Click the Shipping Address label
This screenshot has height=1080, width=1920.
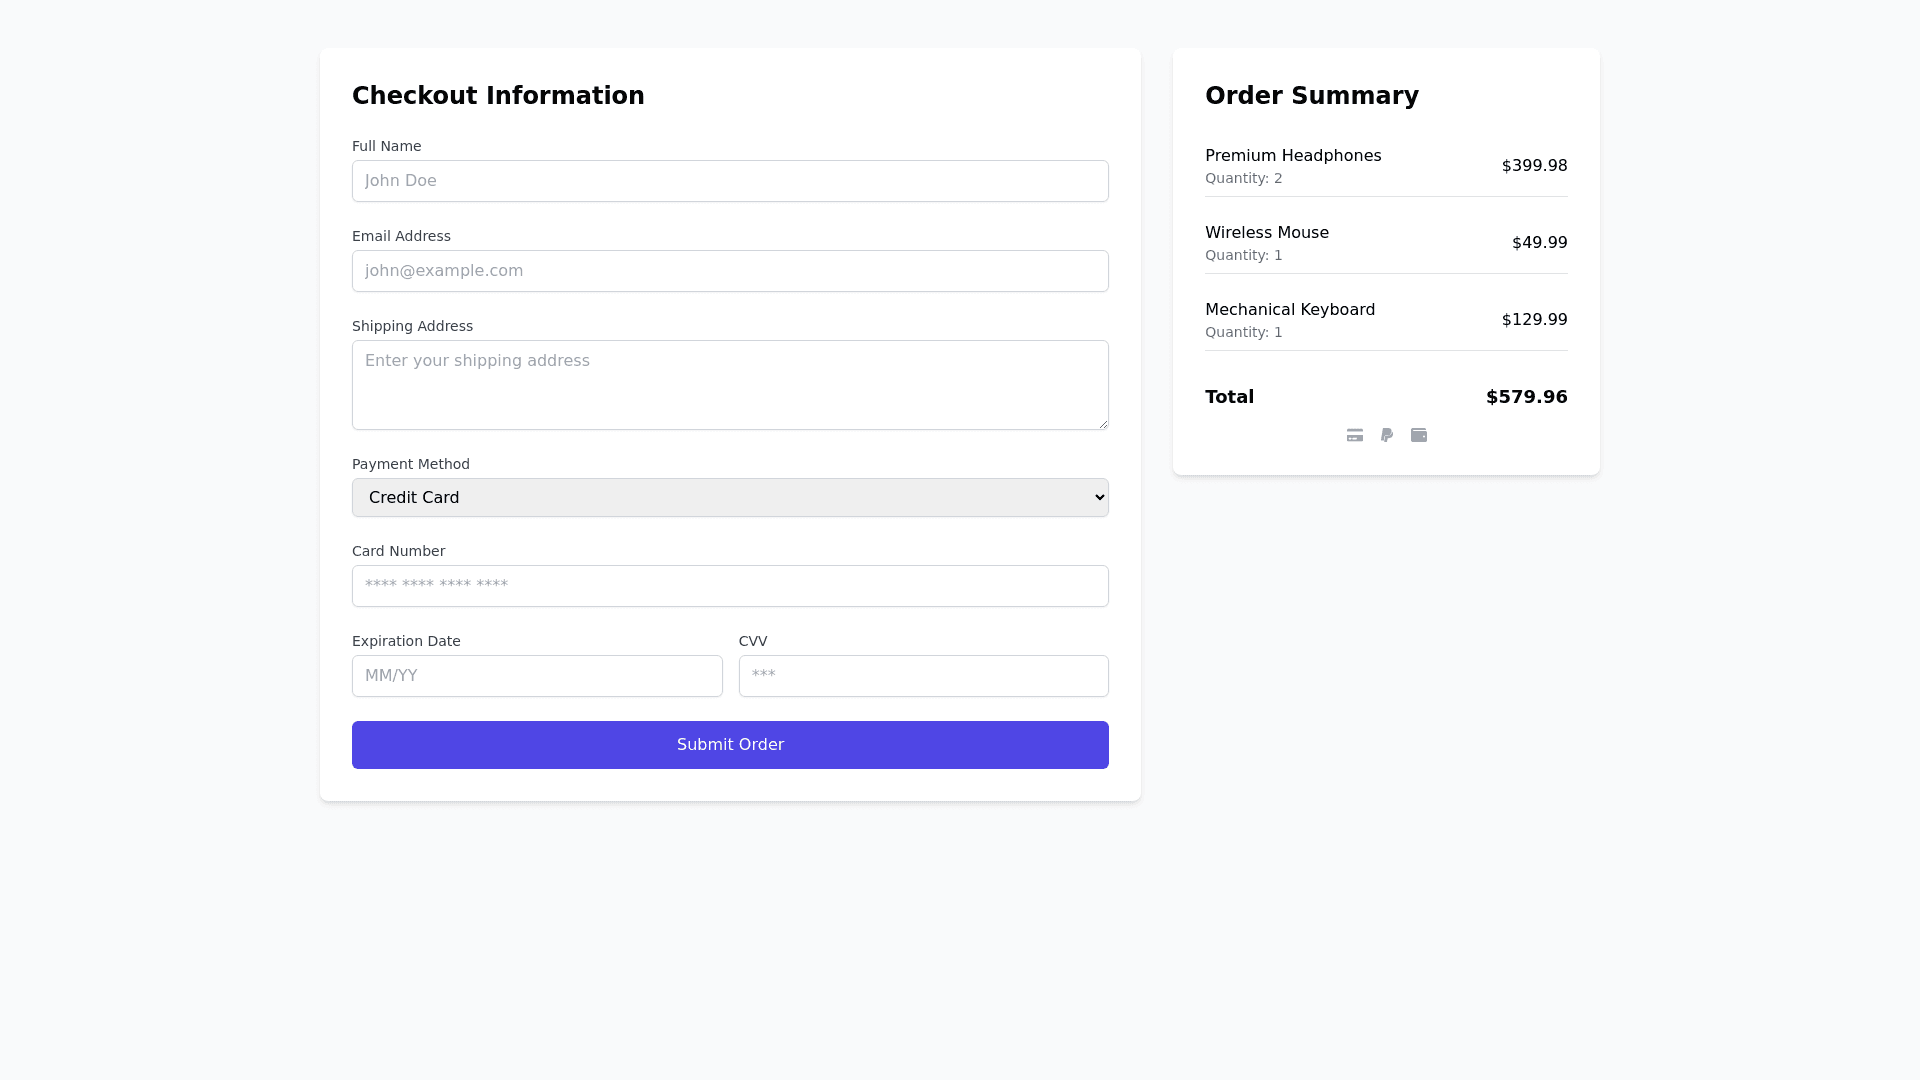(x=412, y=326)
